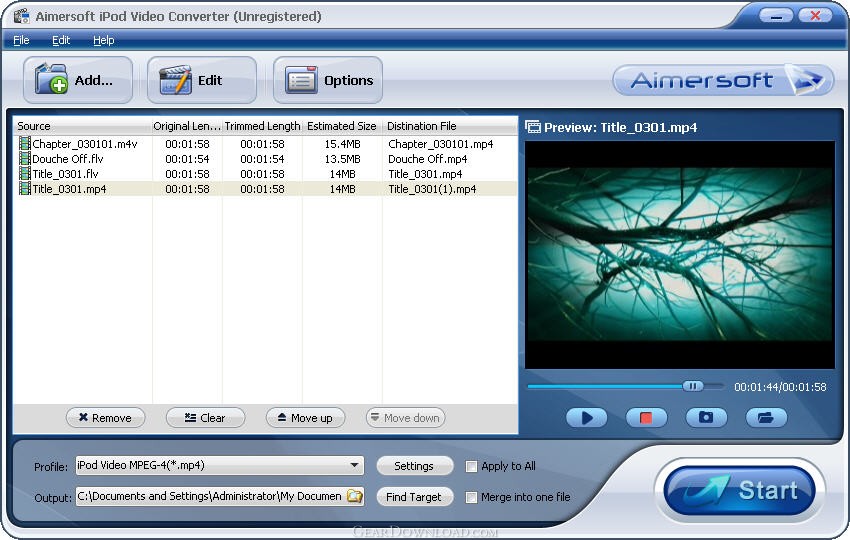This screenshot has width=850, height=540.
Task: Open the snapshot folder icon
Action: (x=765, y=417)
